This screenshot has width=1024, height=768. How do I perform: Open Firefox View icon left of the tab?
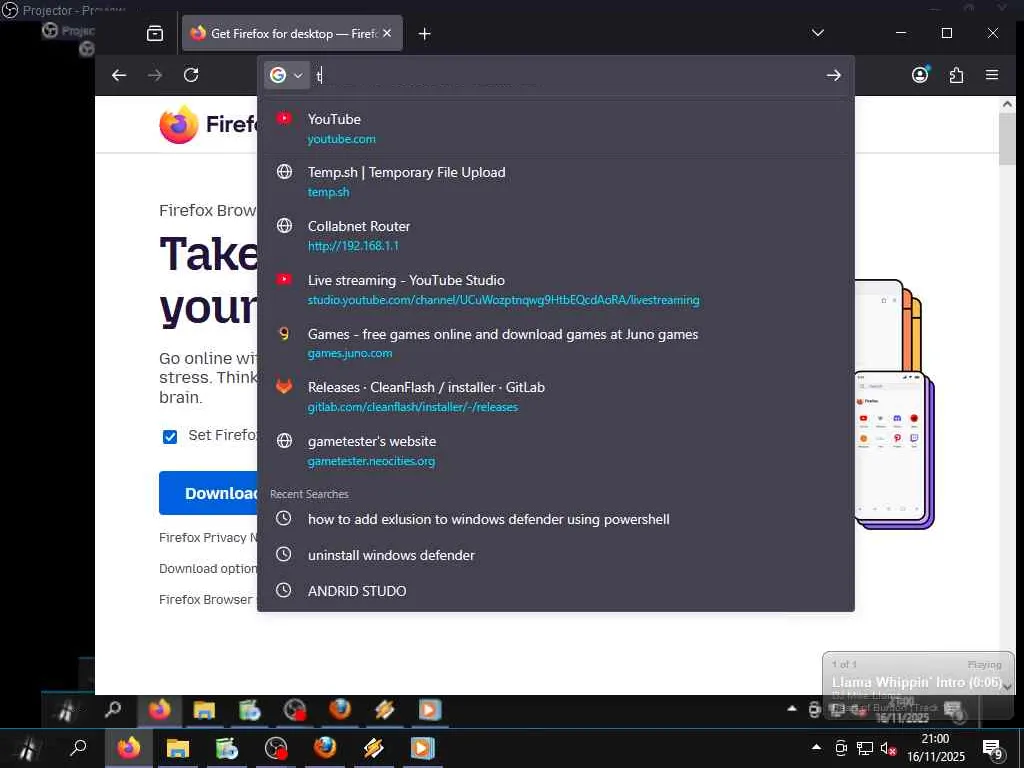155,33
